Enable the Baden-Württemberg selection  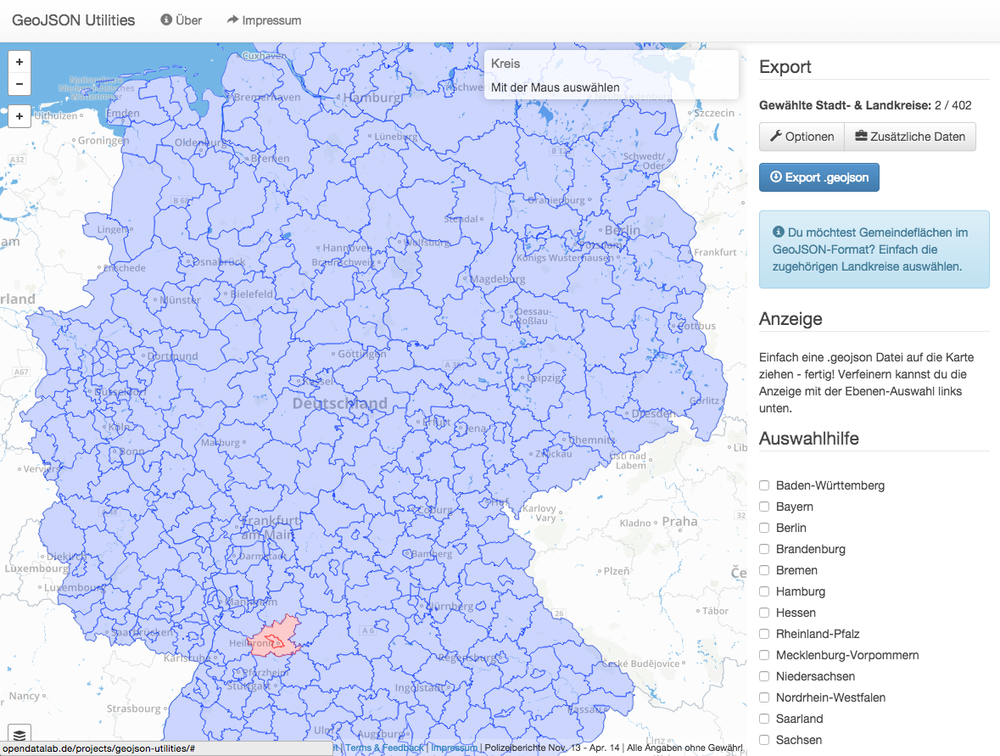tap(764, 485)
